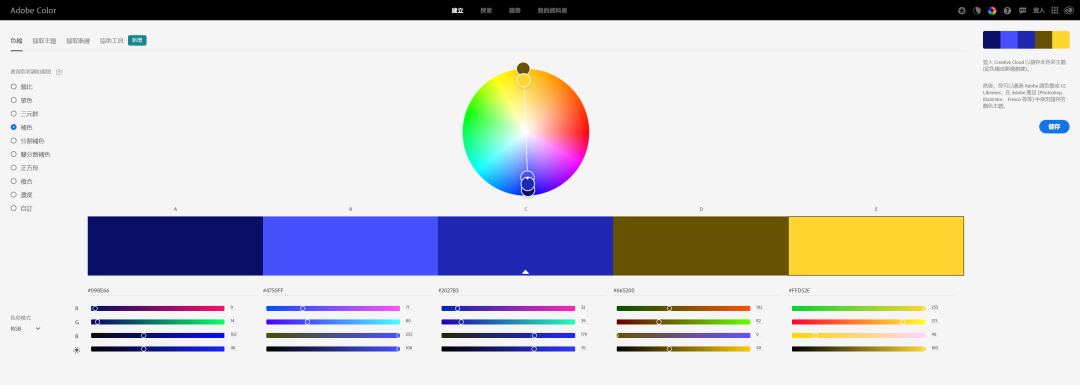The height and width of the screenshot is (385, 1080).
Task: Choose the 正方形 harmony rule
Action: 13,167
